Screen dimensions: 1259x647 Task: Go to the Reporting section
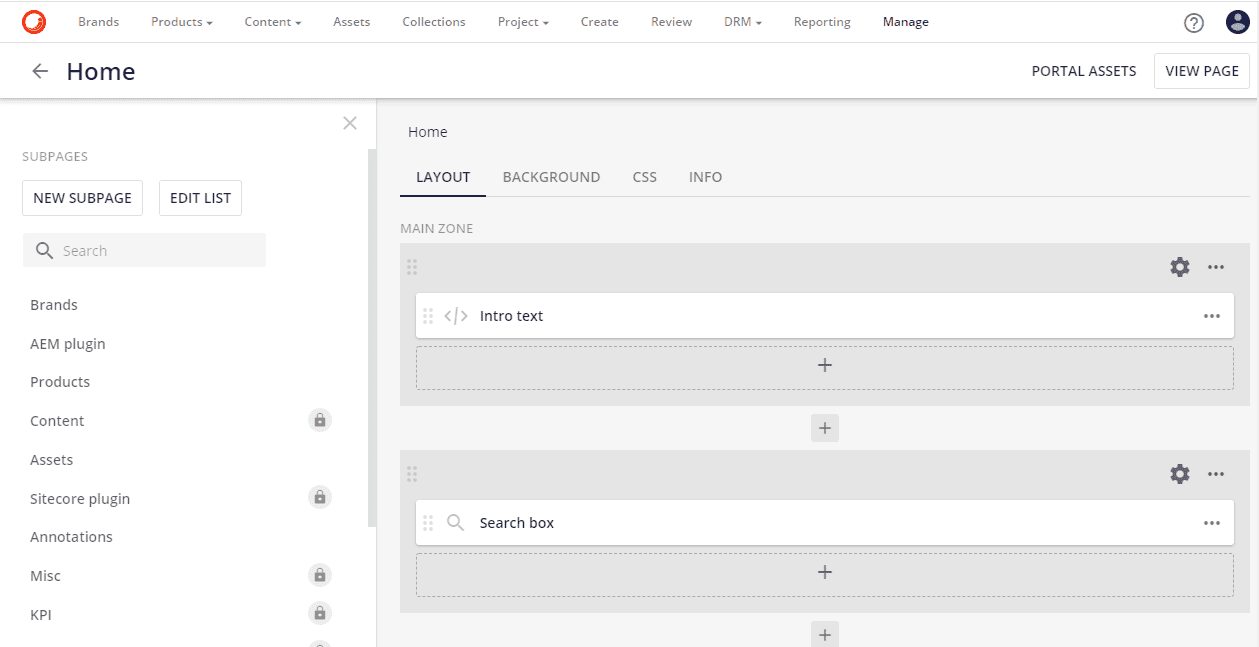pyautogui.click(x=822, y=22)
